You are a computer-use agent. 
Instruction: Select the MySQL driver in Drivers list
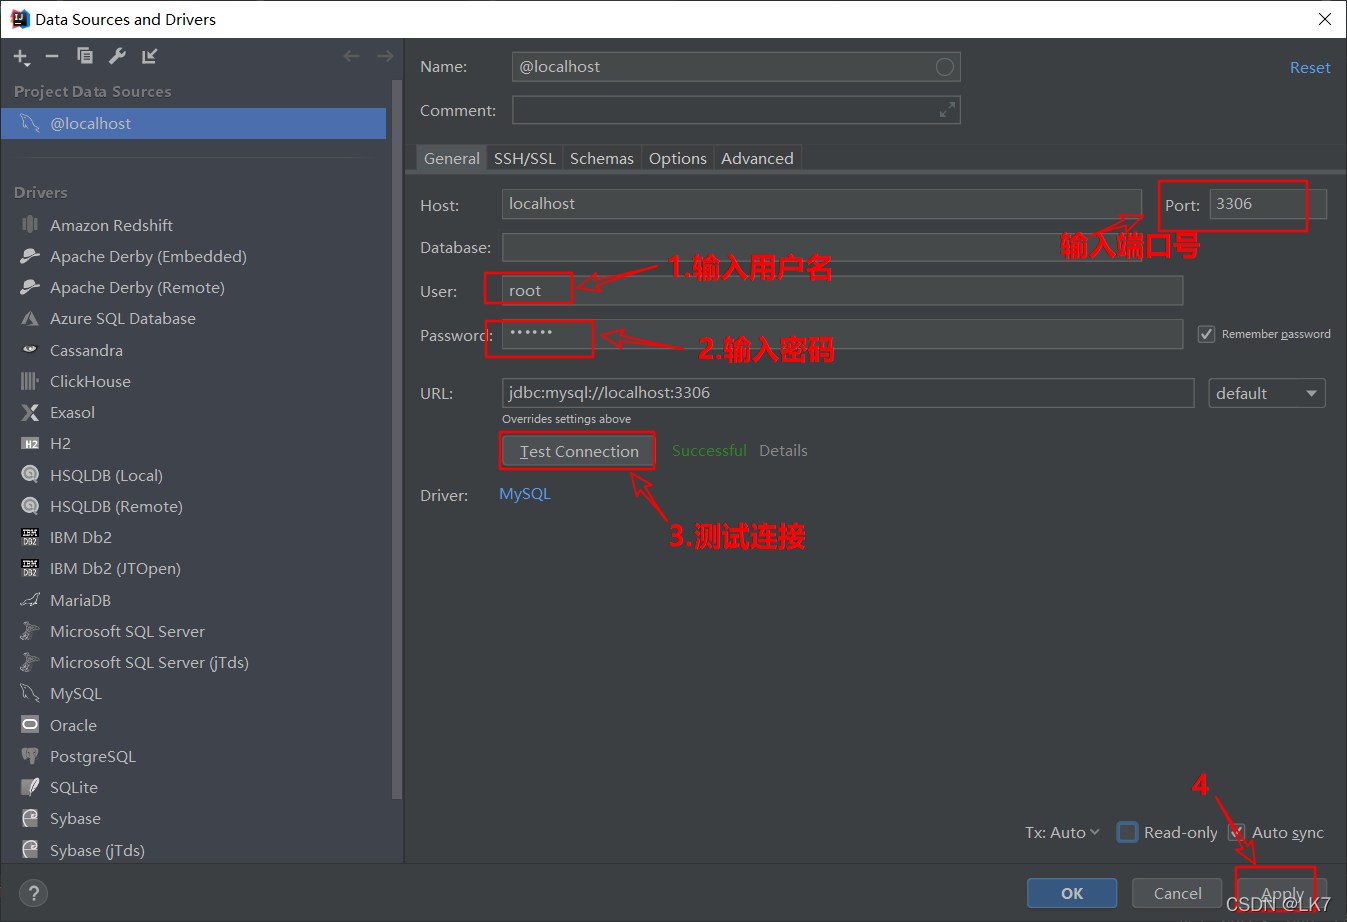[74, 693]
